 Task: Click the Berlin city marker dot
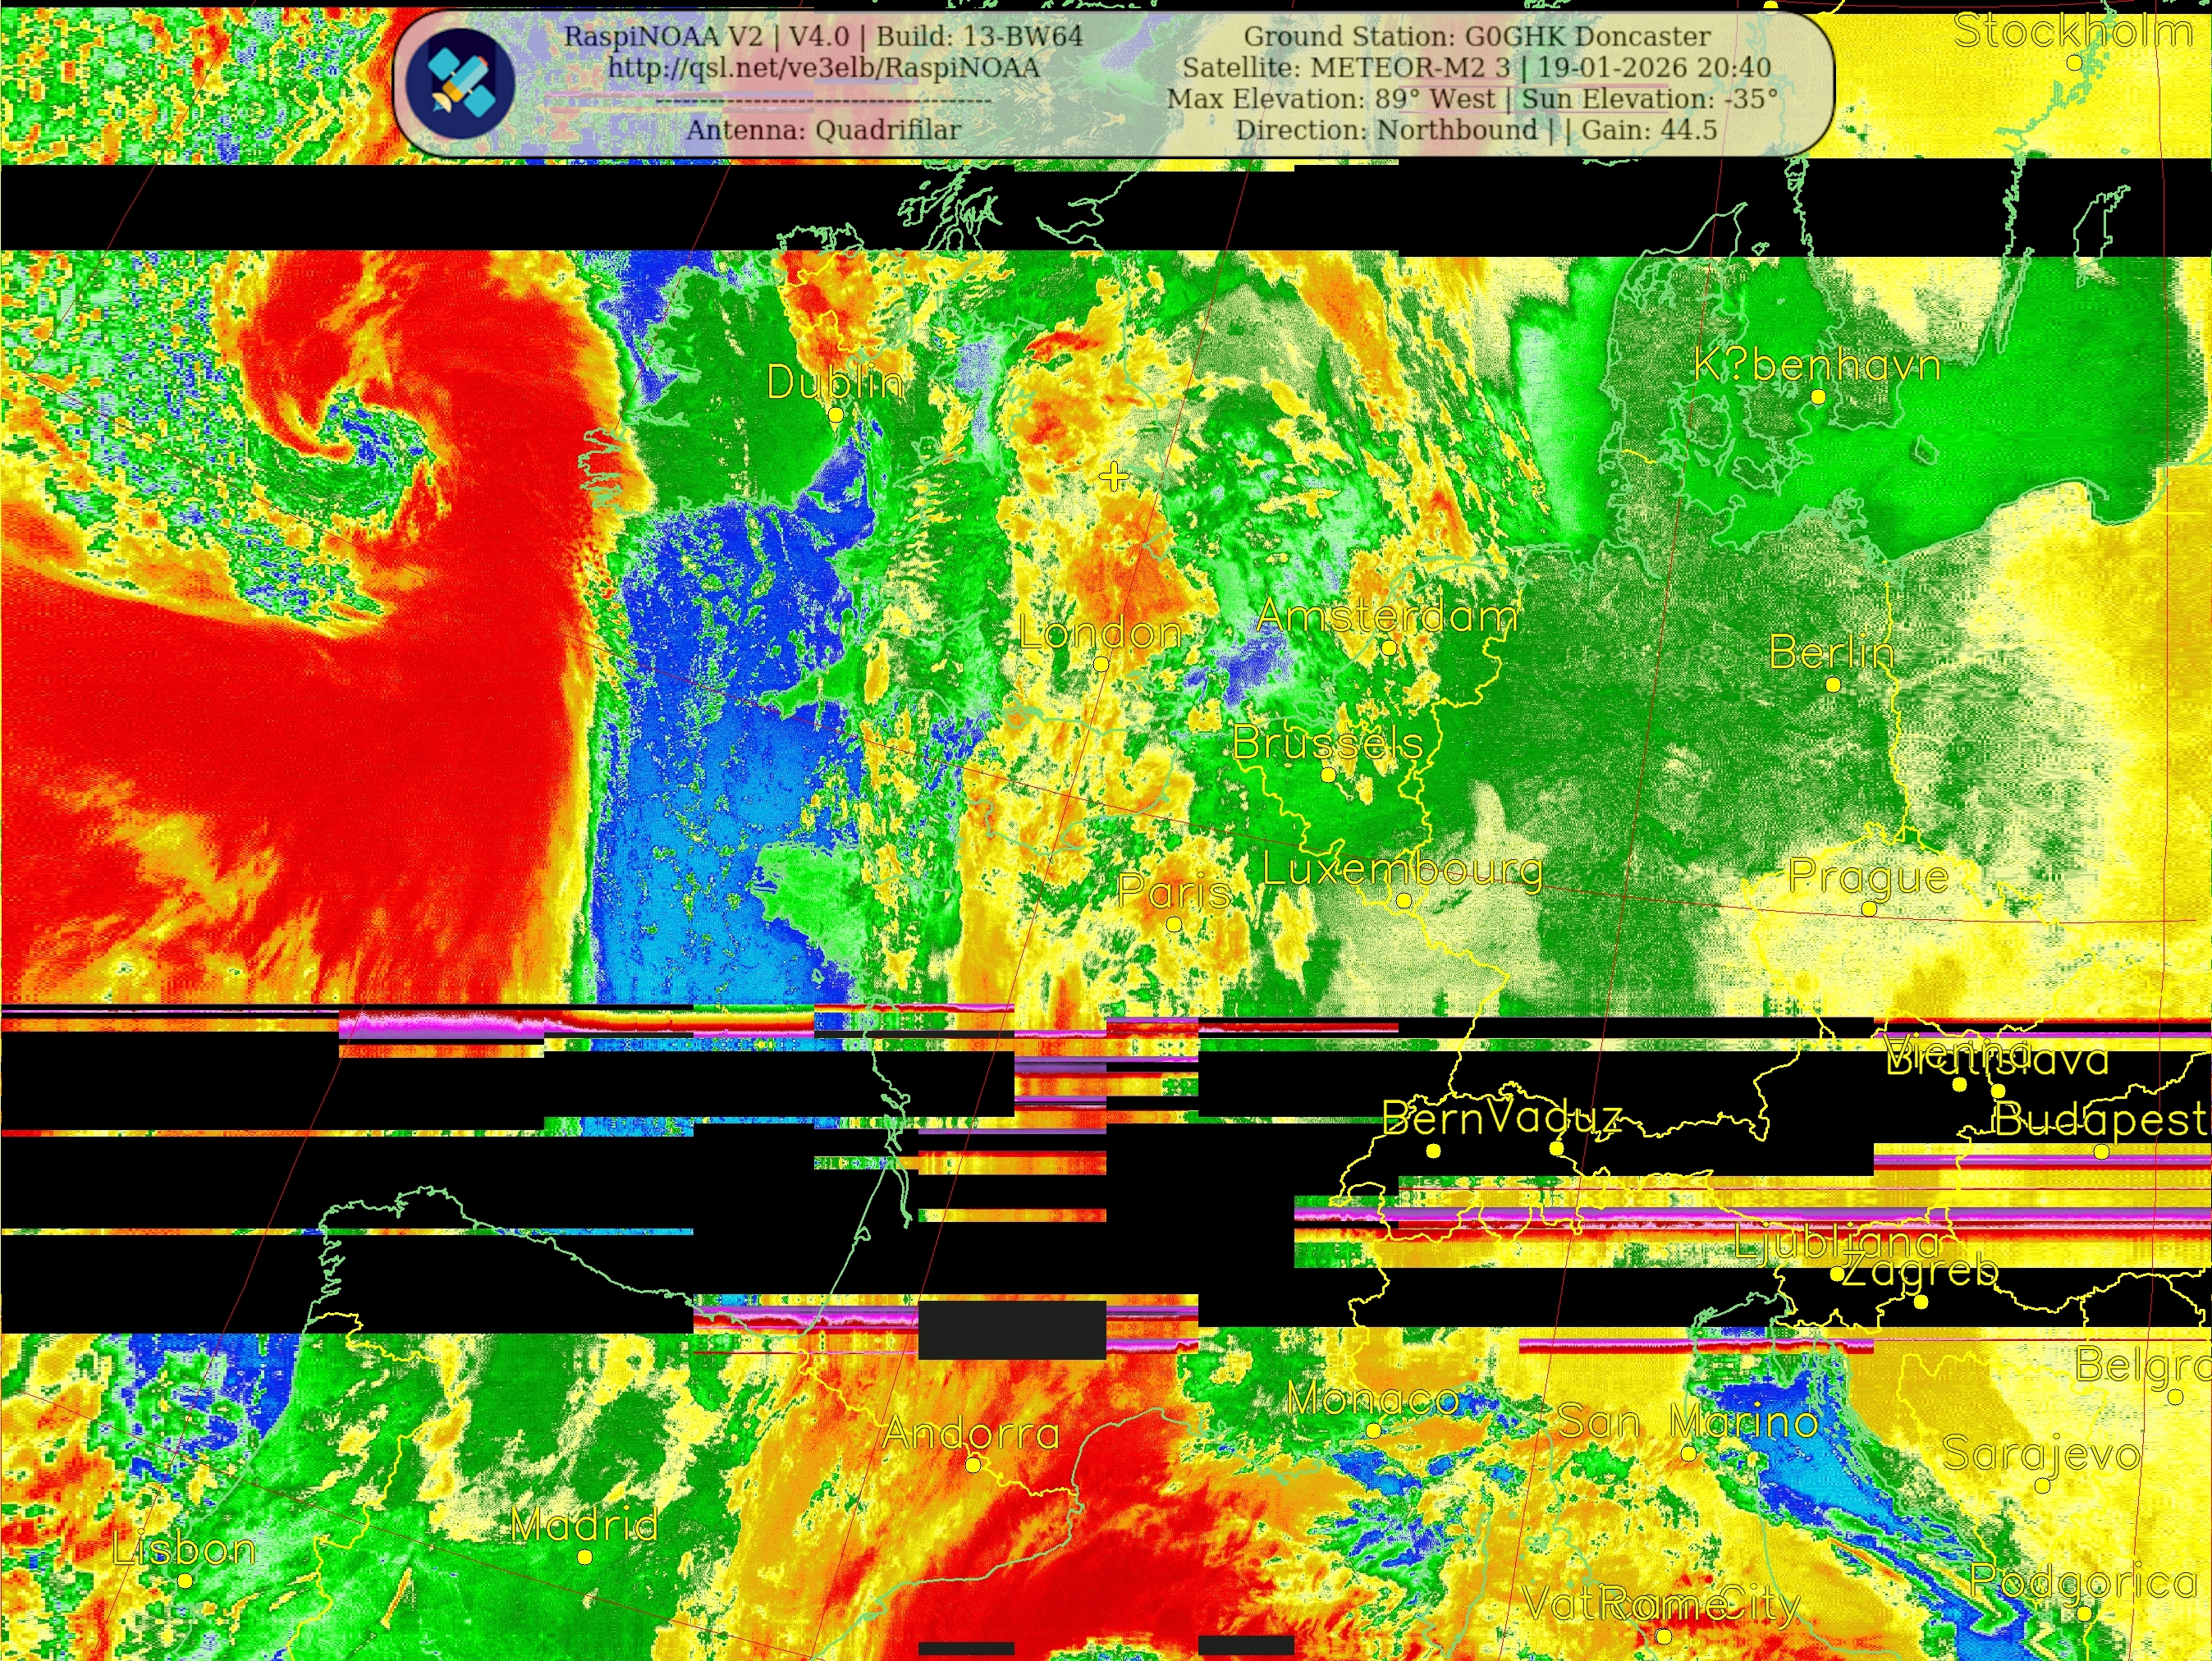(x=1833, y=685)
